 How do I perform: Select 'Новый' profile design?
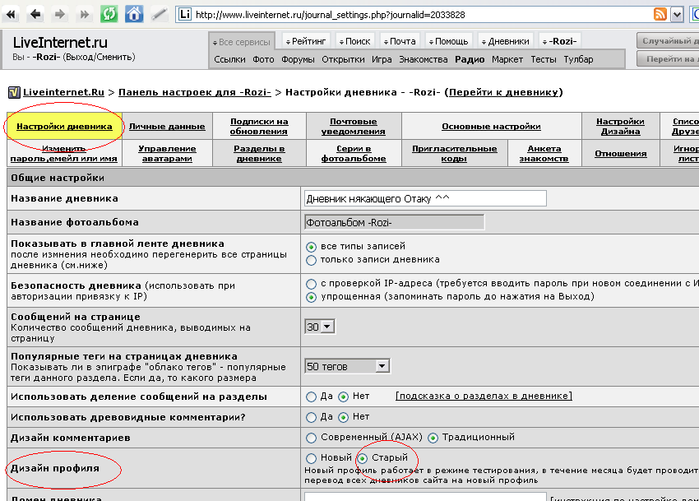[x=311, y=458]
